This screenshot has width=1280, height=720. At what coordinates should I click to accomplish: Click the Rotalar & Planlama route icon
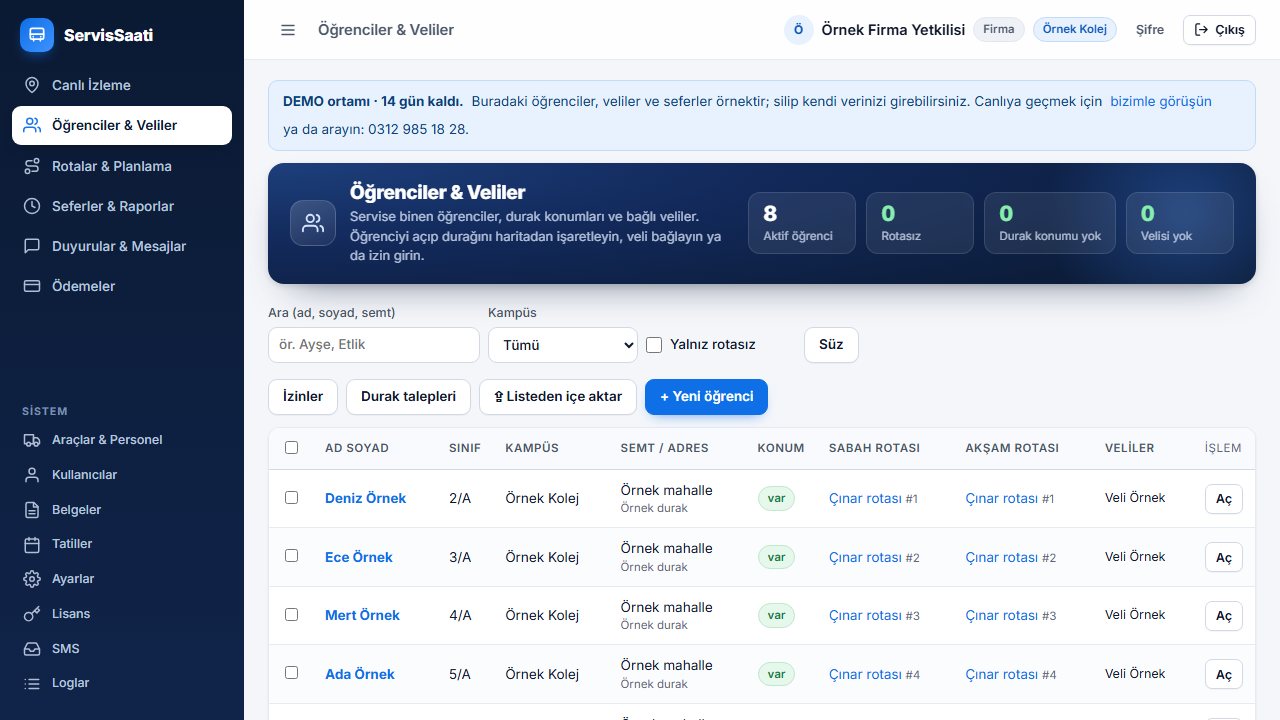point(32,166)
